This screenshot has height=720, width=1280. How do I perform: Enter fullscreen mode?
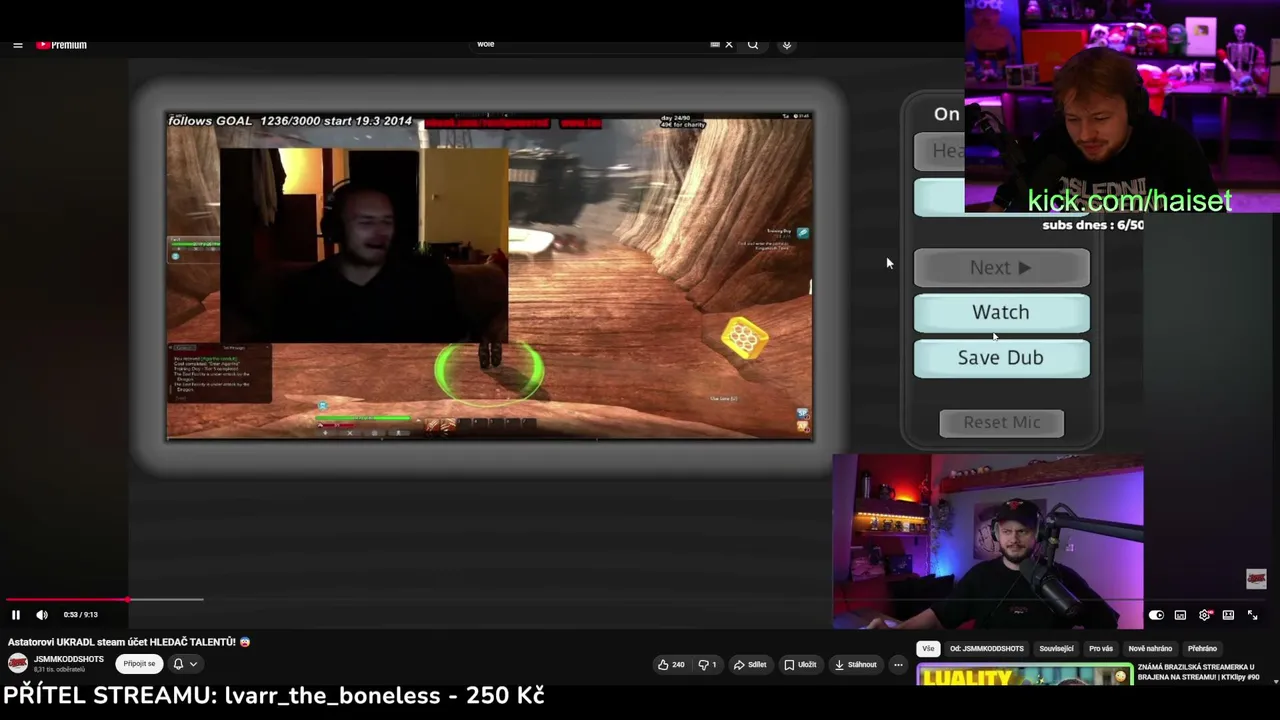[x=1252, y=615]
